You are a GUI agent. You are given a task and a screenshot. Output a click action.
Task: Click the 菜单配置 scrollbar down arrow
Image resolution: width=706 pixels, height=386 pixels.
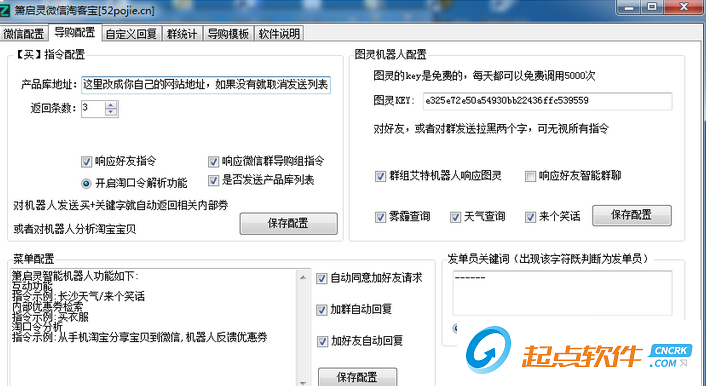point(303,382)
